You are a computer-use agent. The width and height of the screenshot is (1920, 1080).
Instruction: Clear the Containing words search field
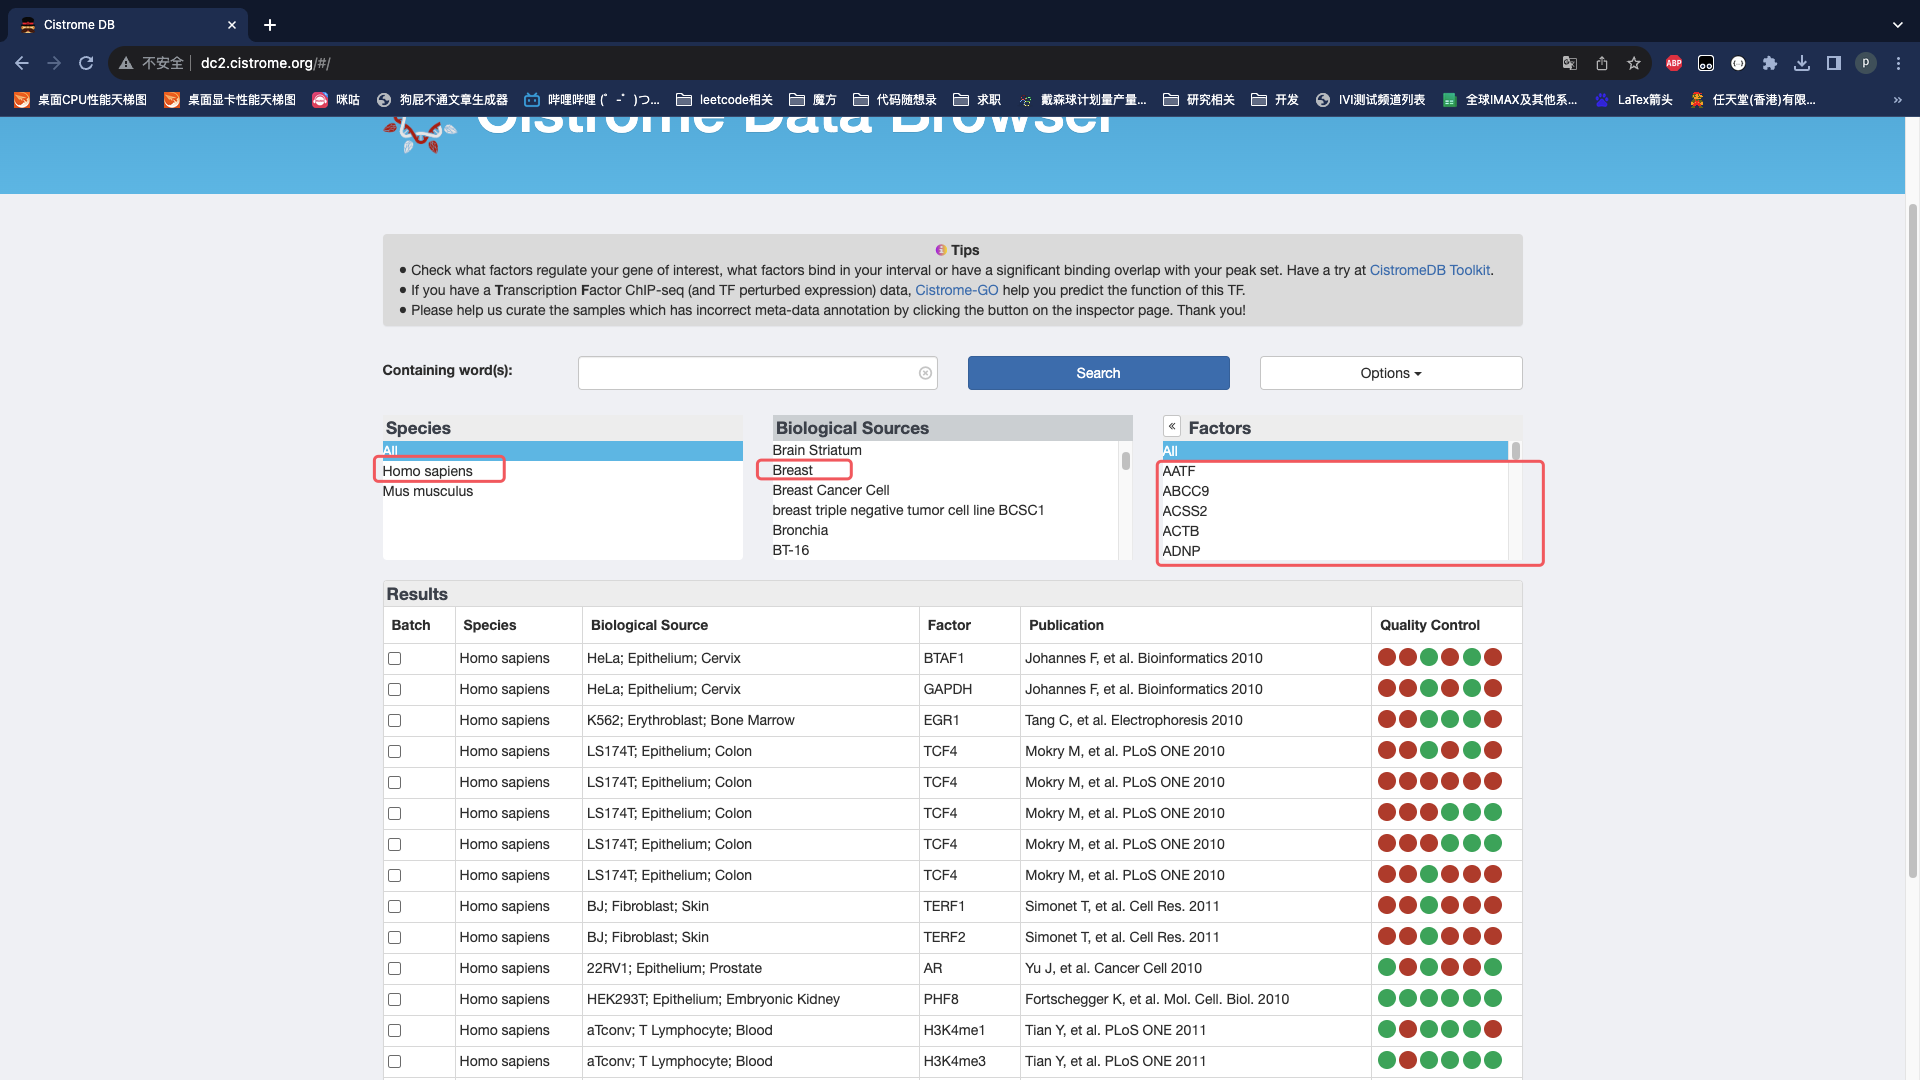[926, 373]
